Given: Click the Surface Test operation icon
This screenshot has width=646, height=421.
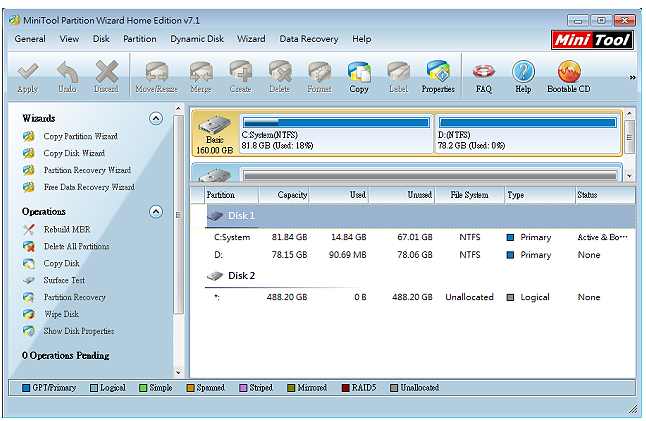Looking at the screenshot, I should [29, 280].
